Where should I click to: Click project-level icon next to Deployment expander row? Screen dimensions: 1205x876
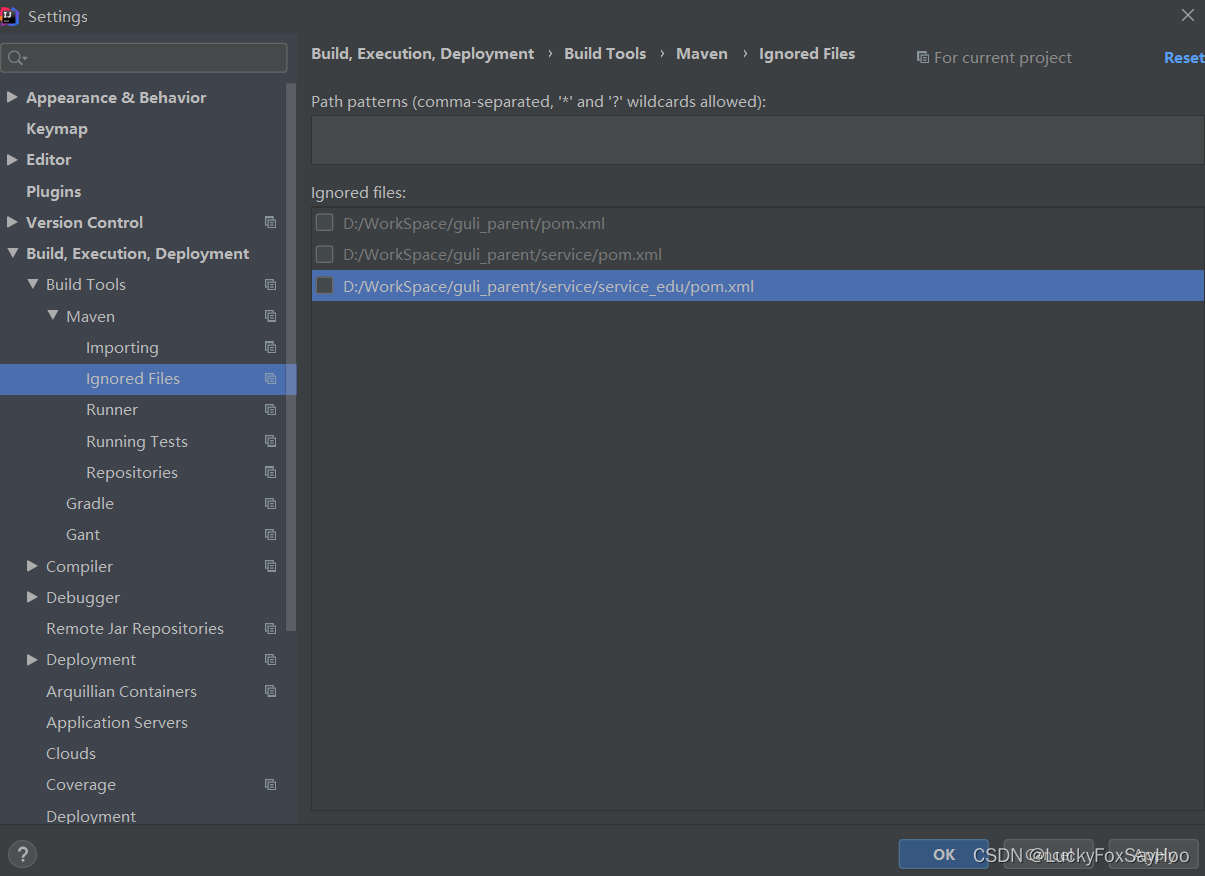(270, 660)
